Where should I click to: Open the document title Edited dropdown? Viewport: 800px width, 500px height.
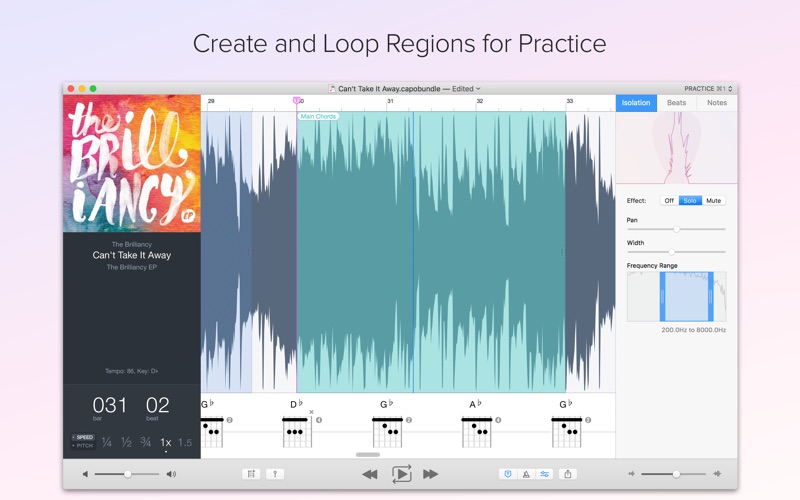click(x=463, y=89)
